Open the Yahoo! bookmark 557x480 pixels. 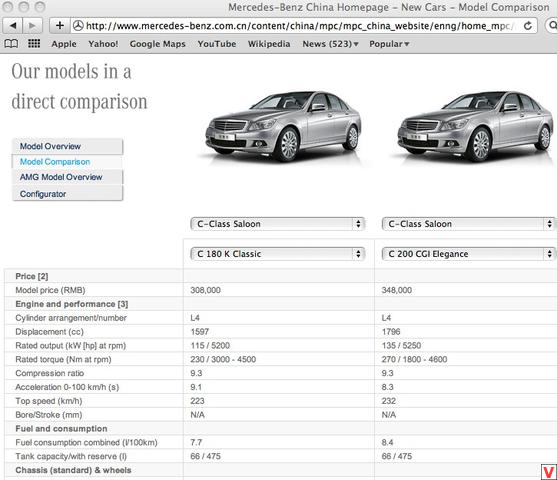point(103,44)
